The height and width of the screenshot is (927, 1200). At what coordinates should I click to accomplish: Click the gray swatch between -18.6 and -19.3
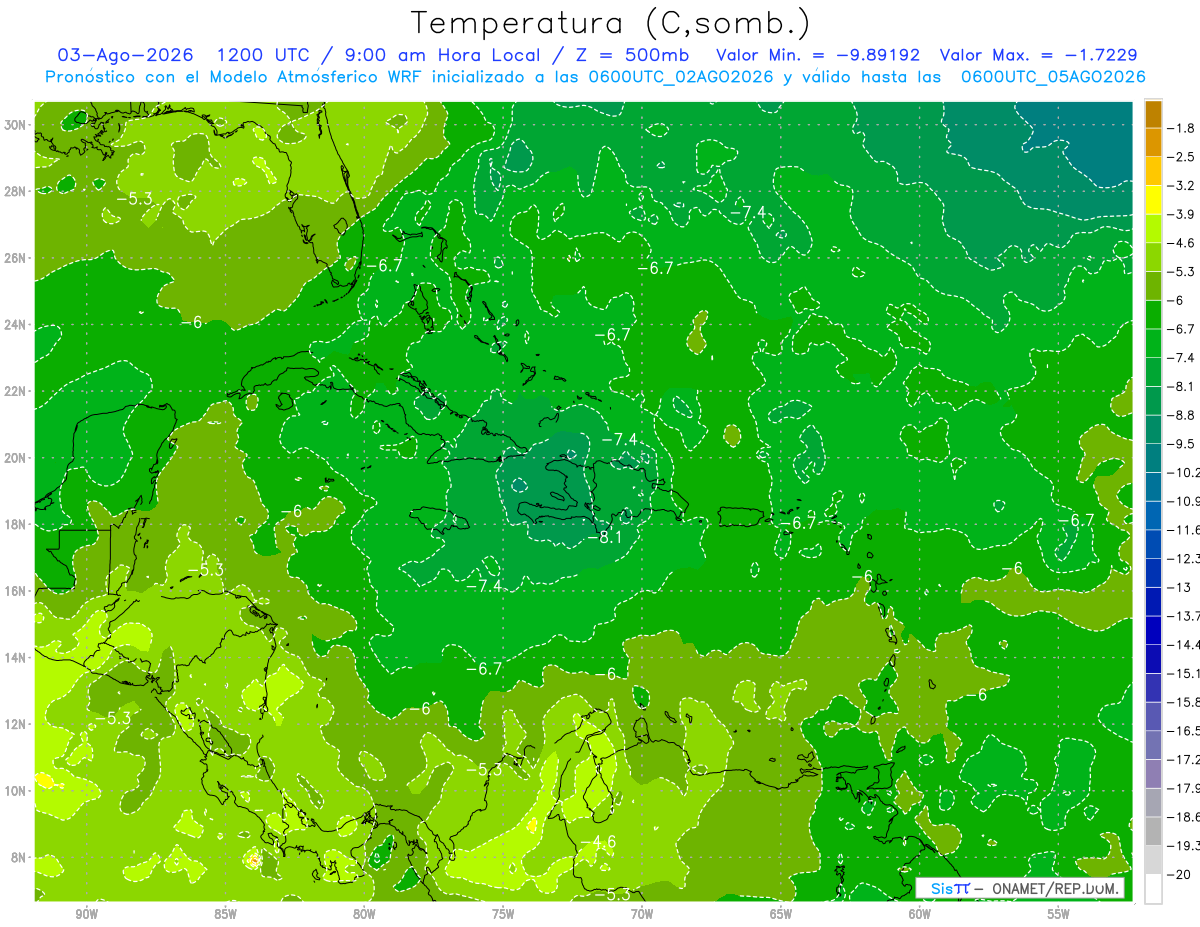coord(1153,831)
